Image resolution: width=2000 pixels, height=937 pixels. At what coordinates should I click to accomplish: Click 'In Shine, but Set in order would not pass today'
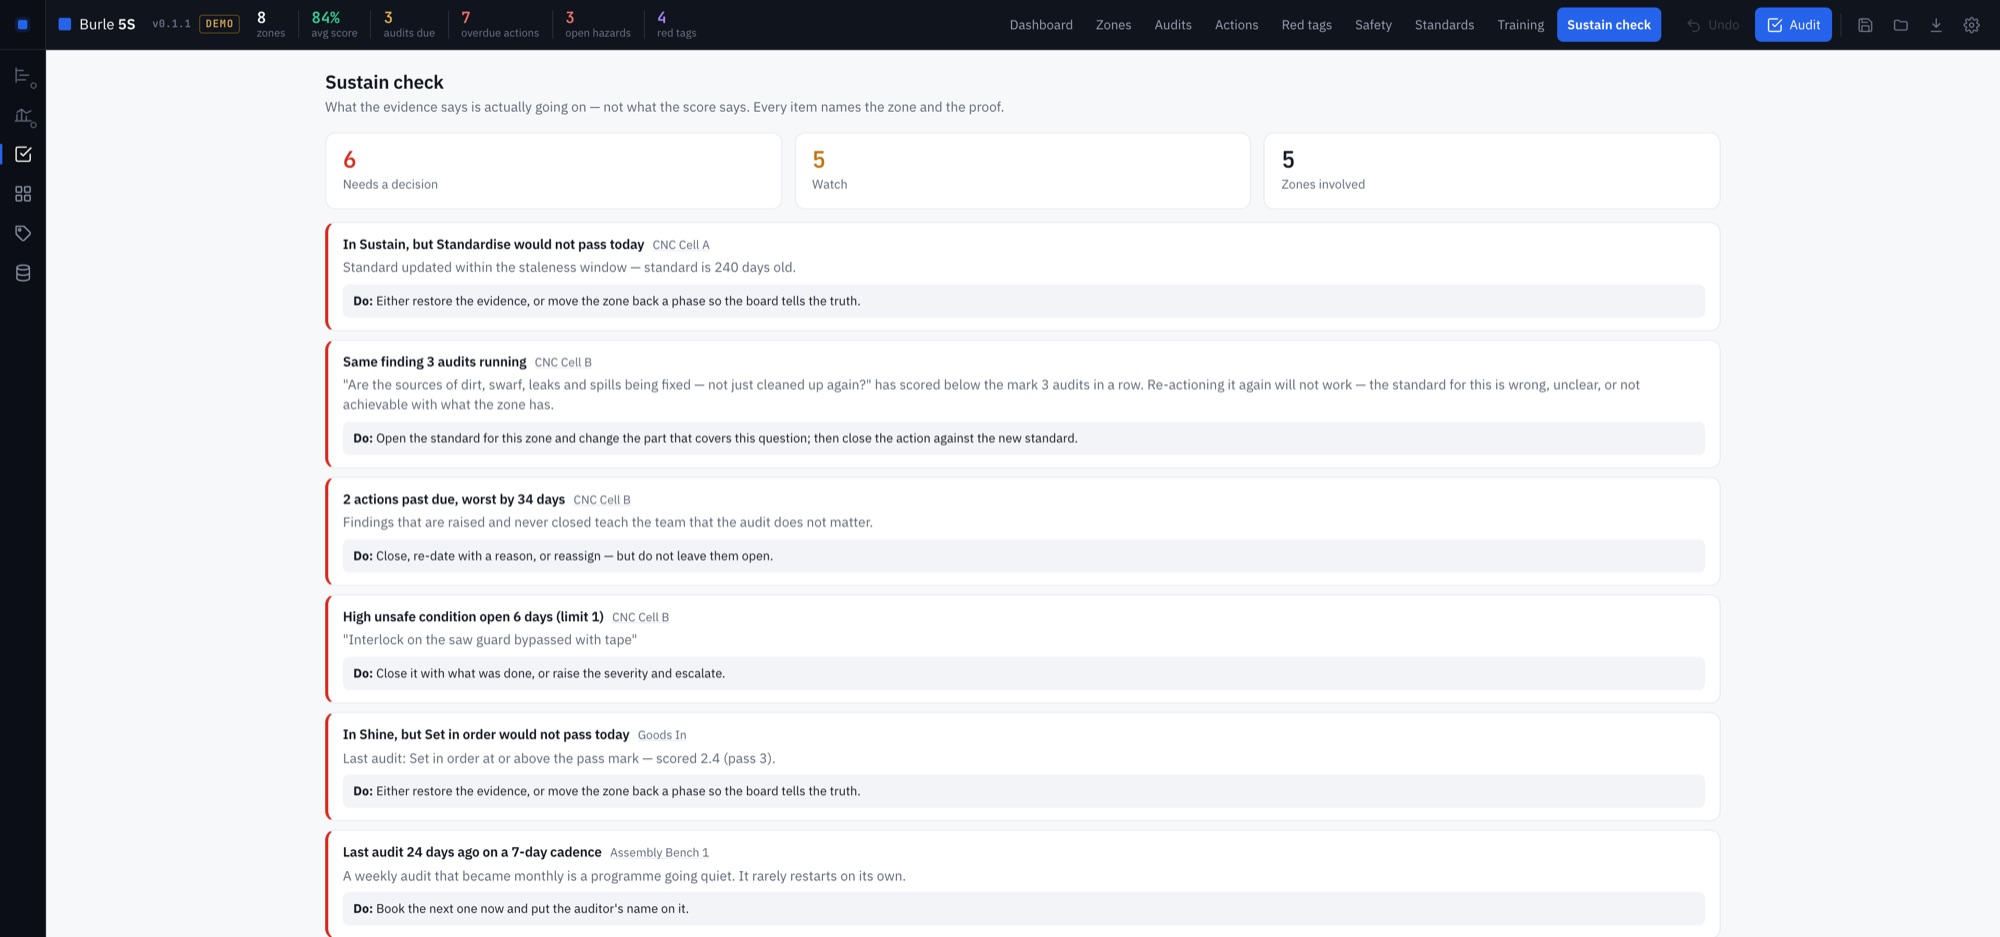(486, 735)
